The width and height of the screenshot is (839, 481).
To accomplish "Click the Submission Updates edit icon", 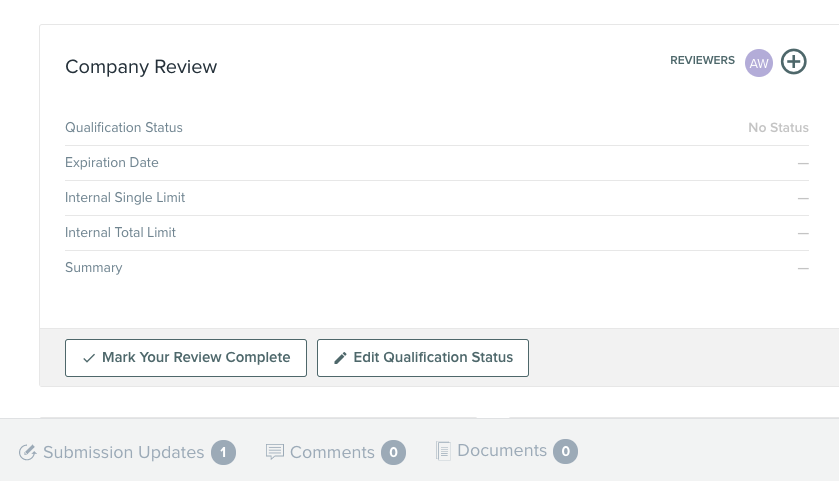I will [x=28, y=453].
